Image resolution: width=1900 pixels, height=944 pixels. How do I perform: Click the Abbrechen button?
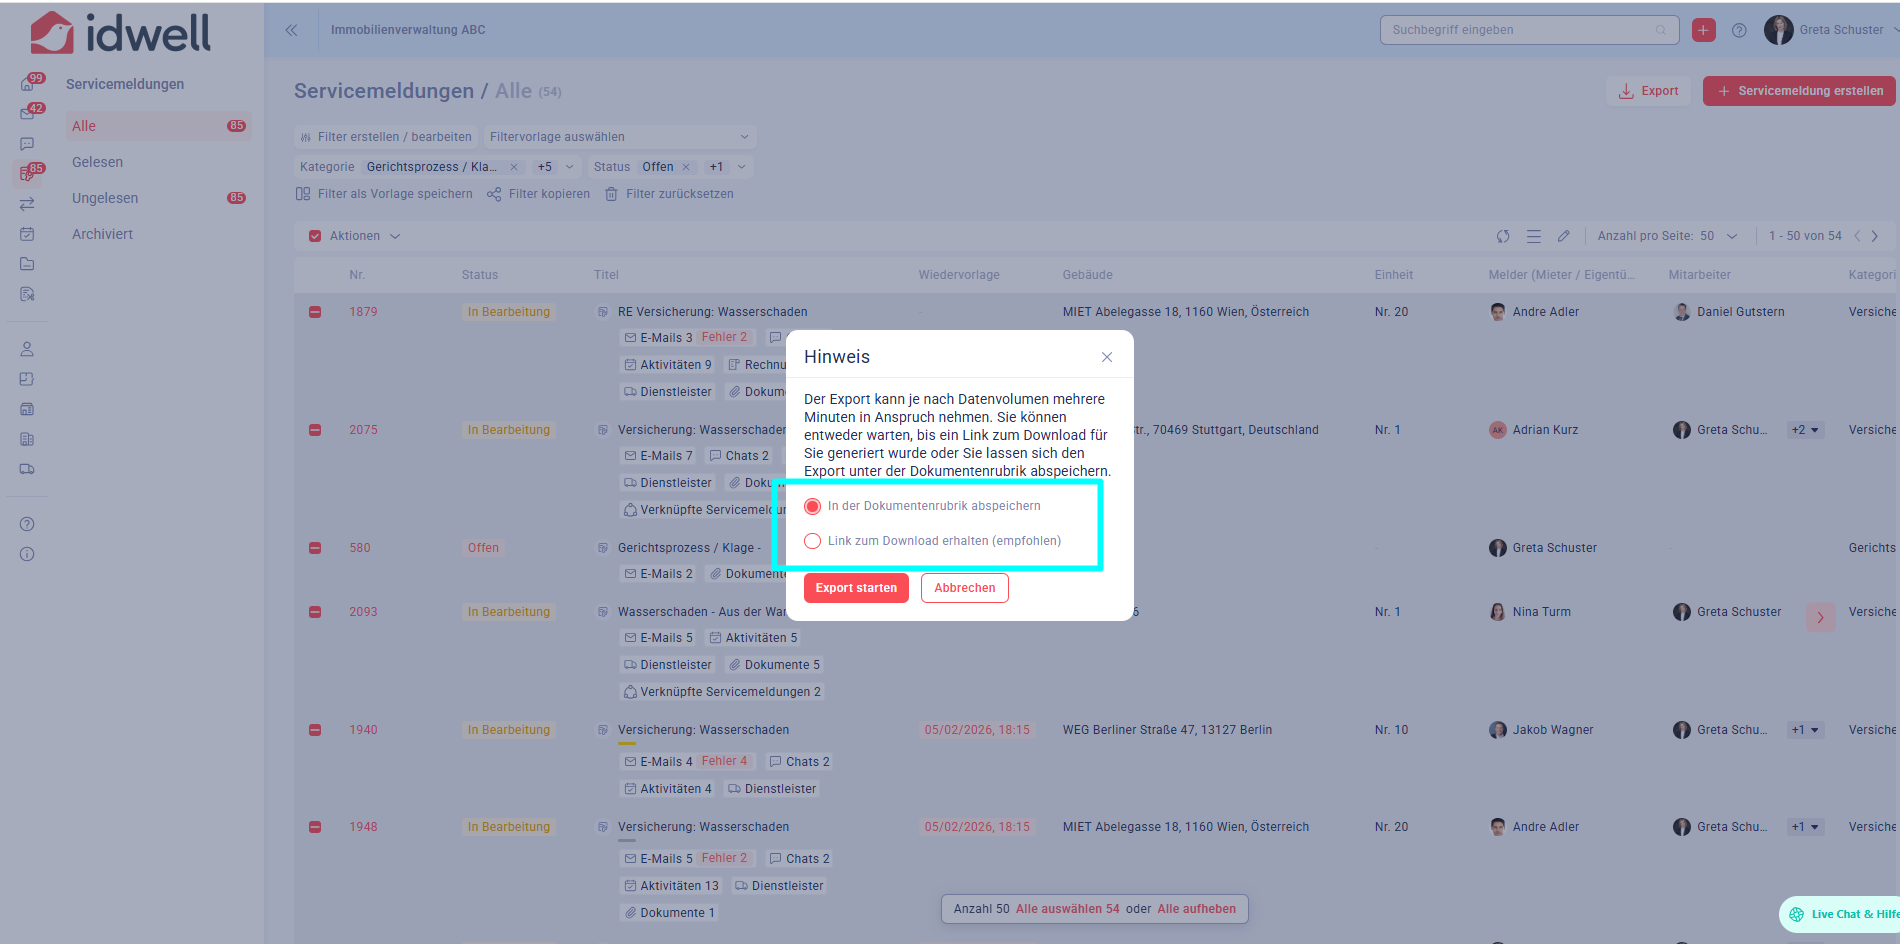coord(964,588)
